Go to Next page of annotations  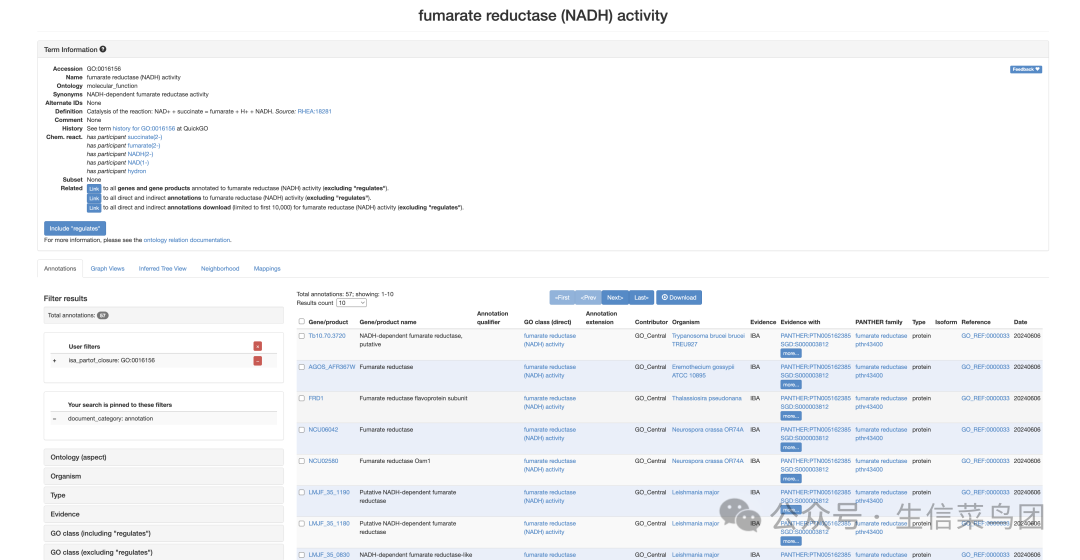pyautogui.click(x=615, y=298)
